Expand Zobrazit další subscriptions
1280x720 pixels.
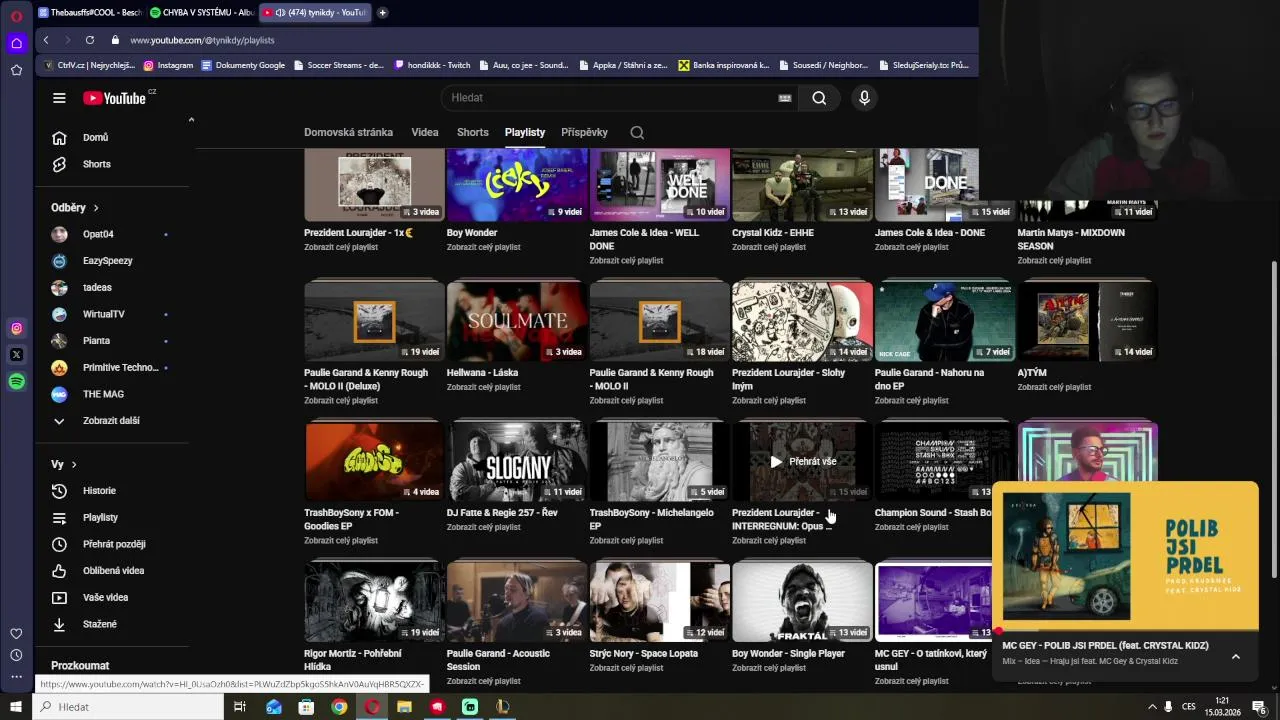tap(112, 421)
